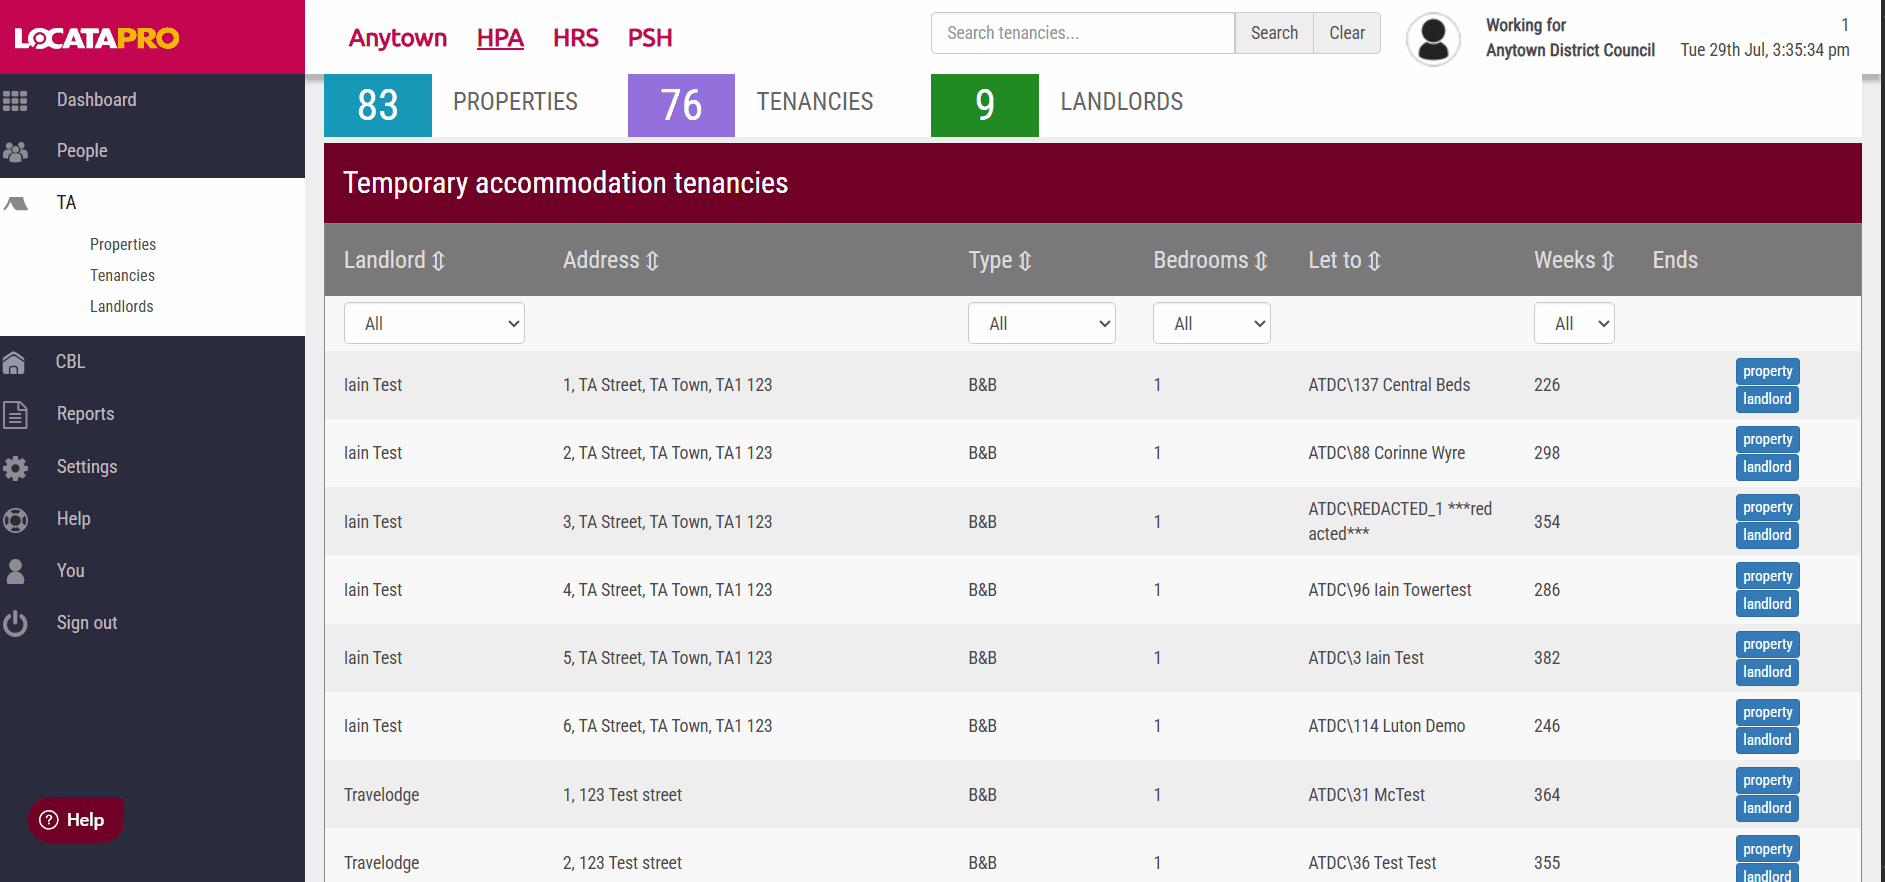This screenshot has width=1885, height=882.
Task: Click landlord button for Corinne Wyre row
Action: click(1768, 467)
